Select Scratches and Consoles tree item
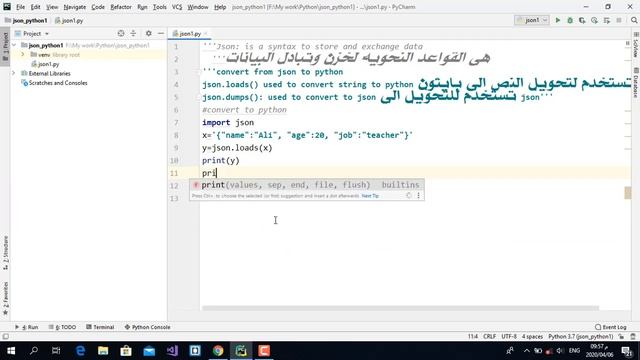This screenshot has height=360, width=640. tap(58, 83)
